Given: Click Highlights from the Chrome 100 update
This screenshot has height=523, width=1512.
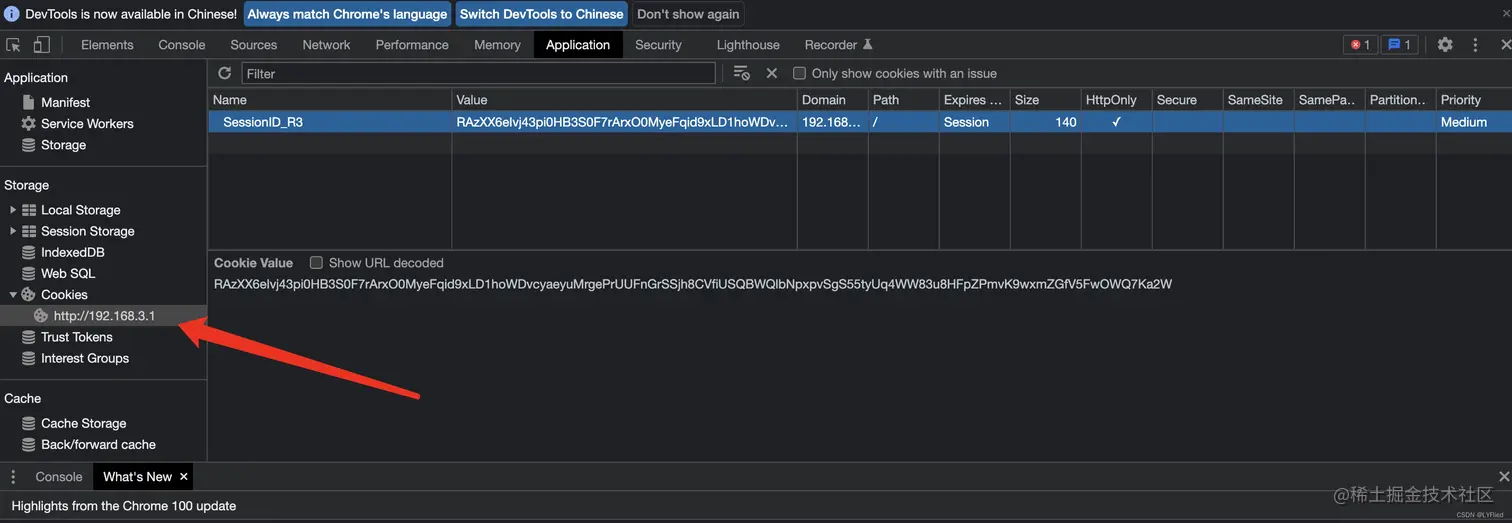Looking at the screenshot, I should [x=124, y=506].
